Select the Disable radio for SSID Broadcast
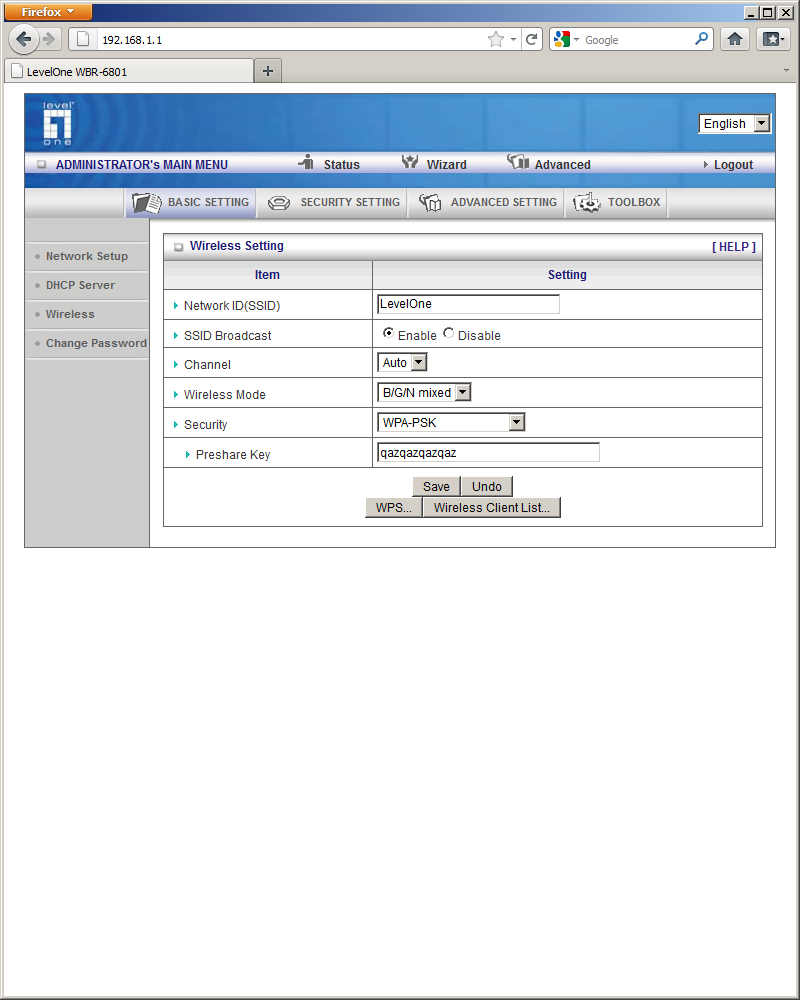Screen dimensions: 800x1000 (x=448, y=333)
